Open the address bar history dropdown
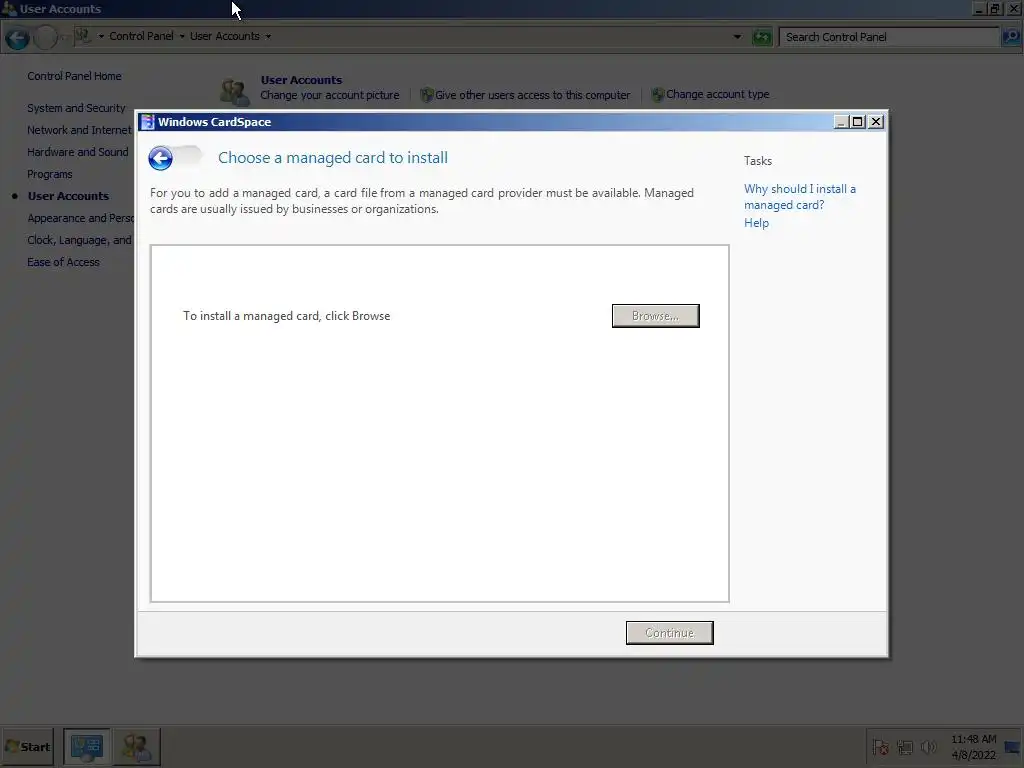This screenshot has width=1024, height=768. pos(737,37)
